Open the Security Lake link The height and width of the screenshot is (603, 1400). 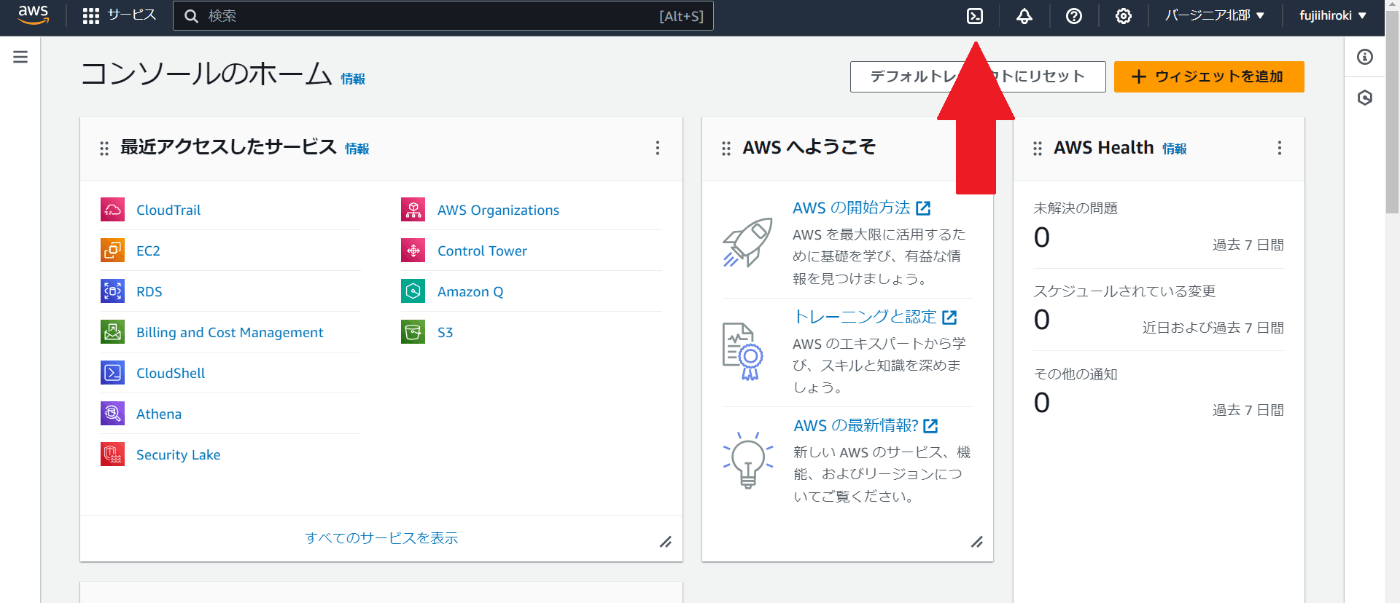click(178, 455)
